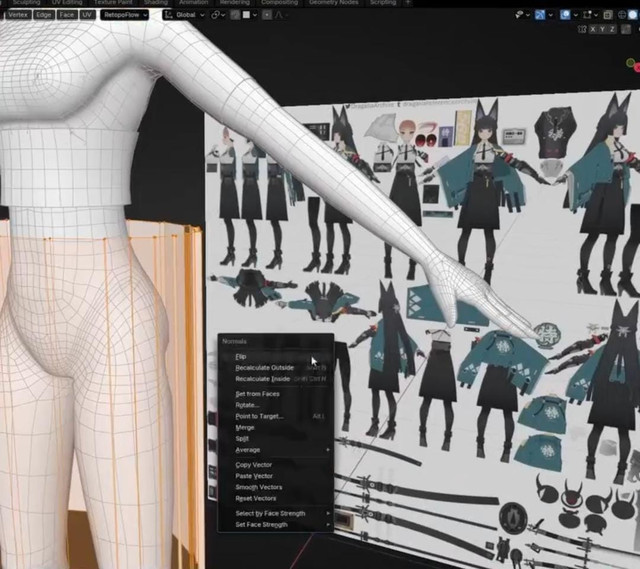Viewport: 640px width, 569px height.
Task: Click the snap element icon
Action: 246,15
